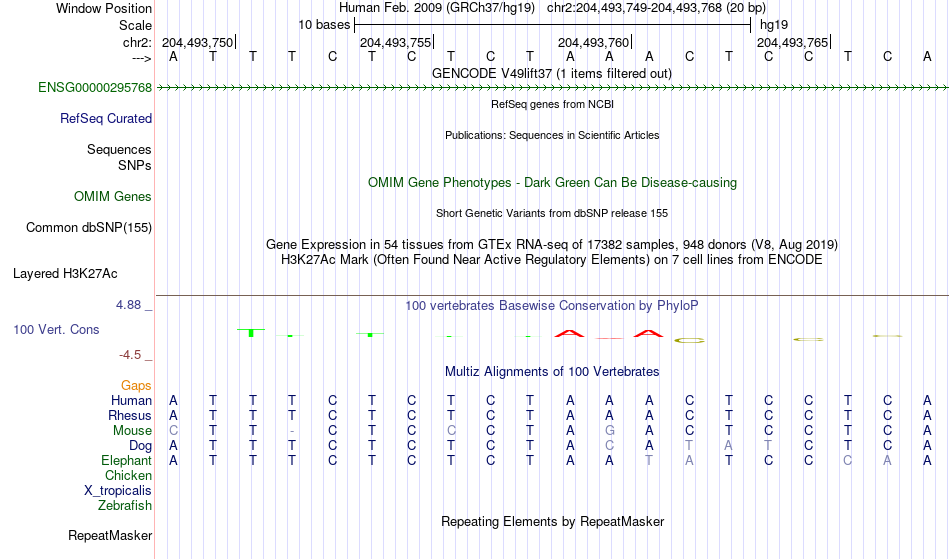This screenshot has height=559, width=950.
Task: Open the Layered H3K27Ac track label
Action: pyautogui.click(x=65, y=273)
